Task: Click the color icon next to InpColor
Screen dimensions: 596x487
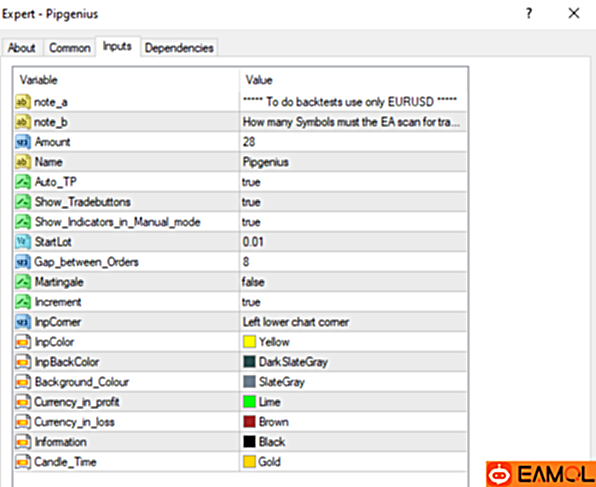Action: [x=23, y=342]
